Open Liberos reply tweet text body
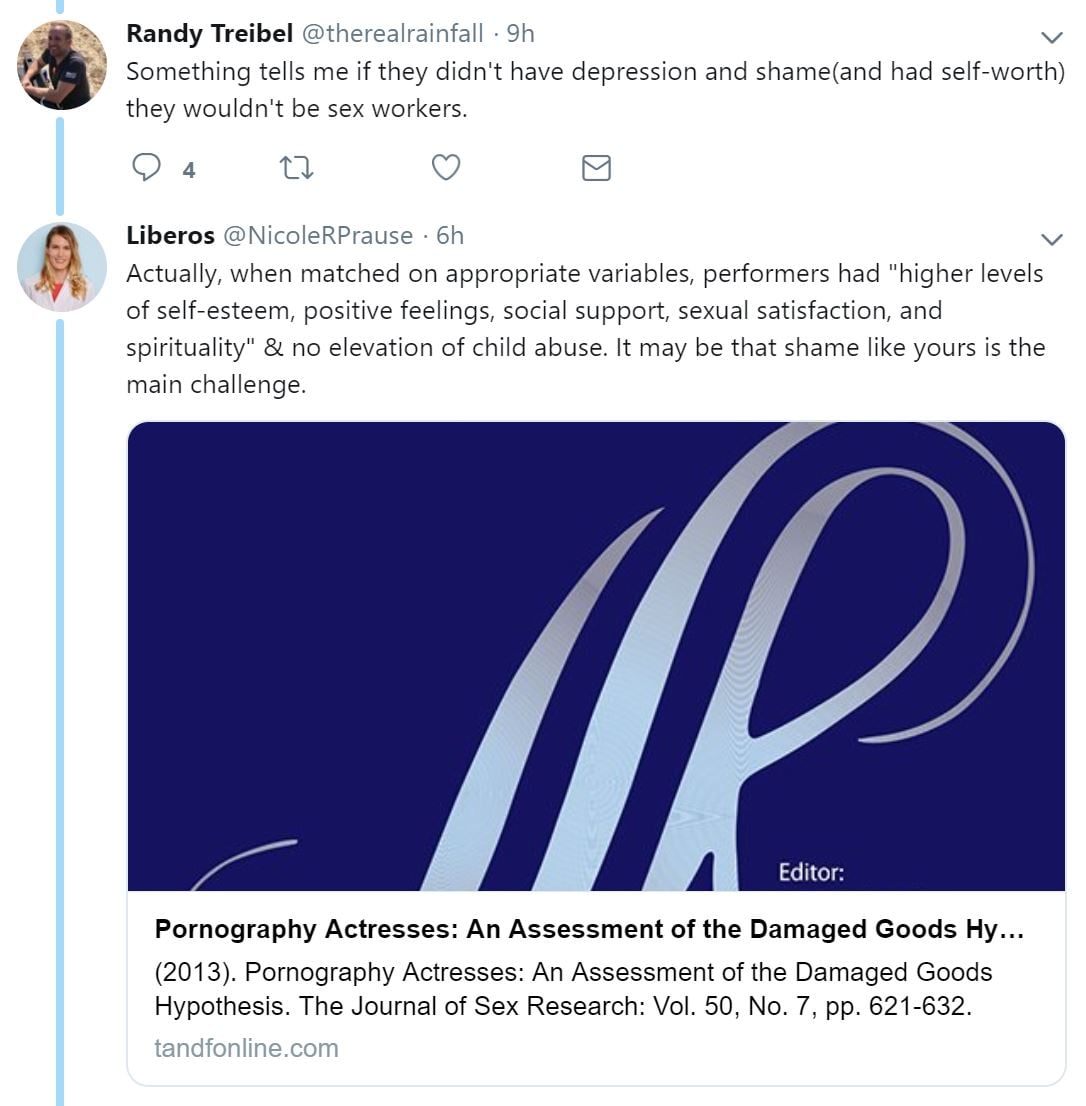 pyautogui.click(x=585, y=329)
